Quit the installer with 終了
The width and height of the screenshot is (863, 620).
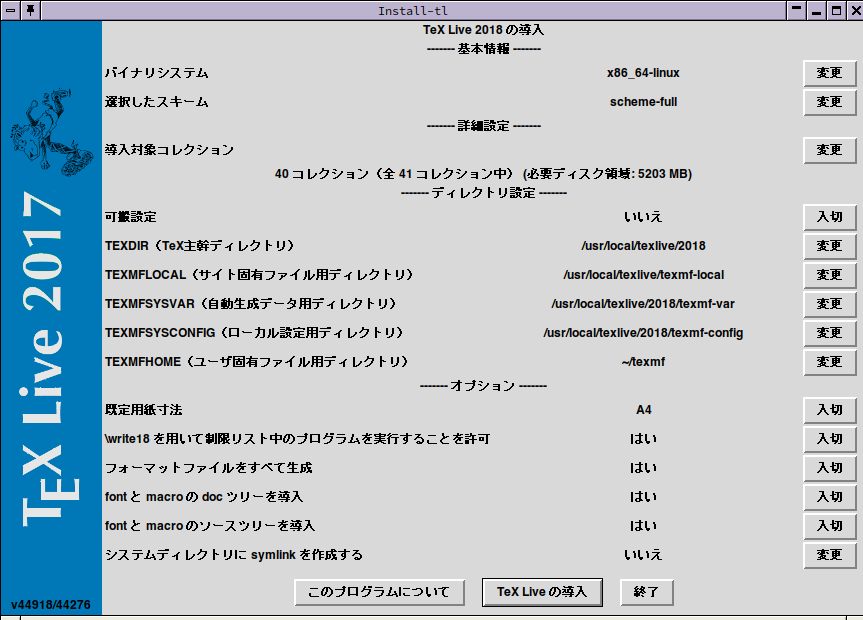click(x=646, y=592)
